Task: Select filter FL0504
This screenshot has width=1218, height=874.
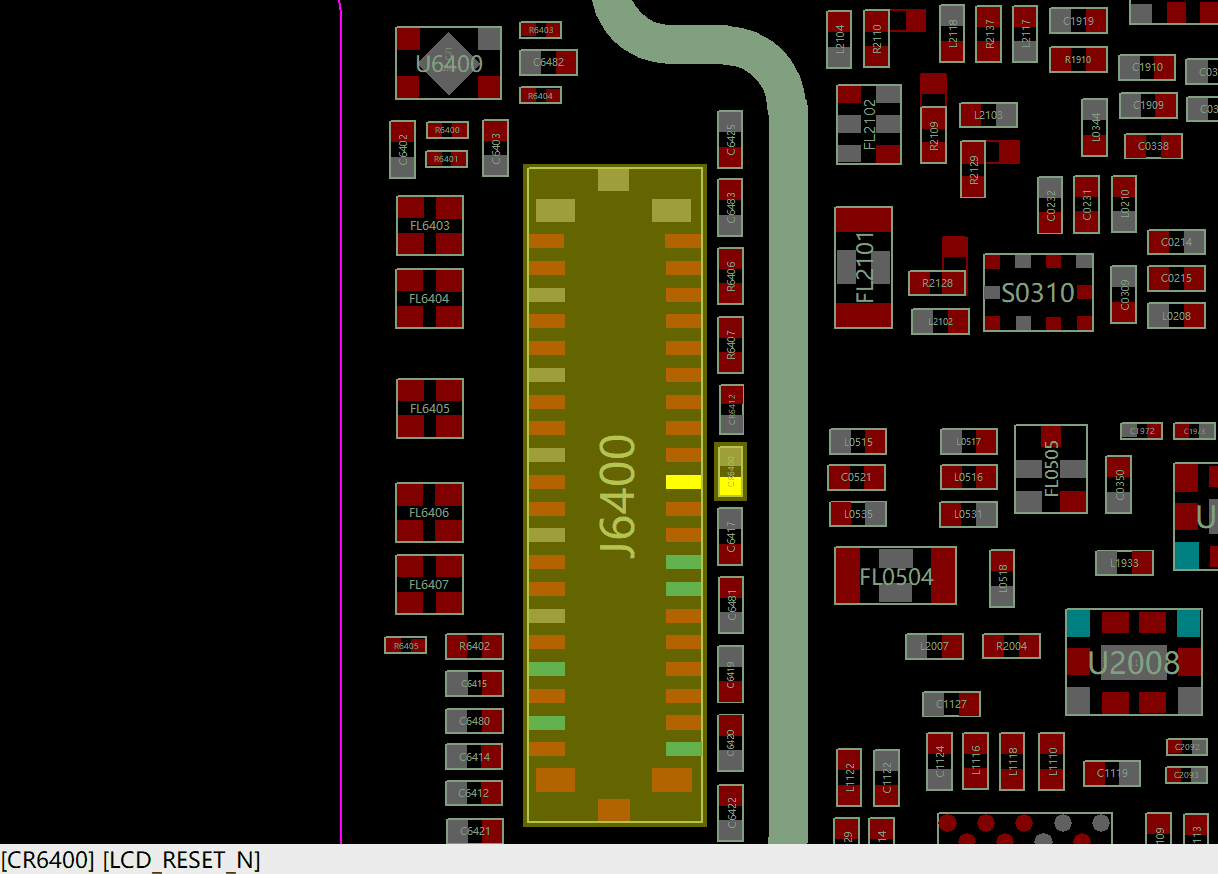Action: click(x=896, y=576)
